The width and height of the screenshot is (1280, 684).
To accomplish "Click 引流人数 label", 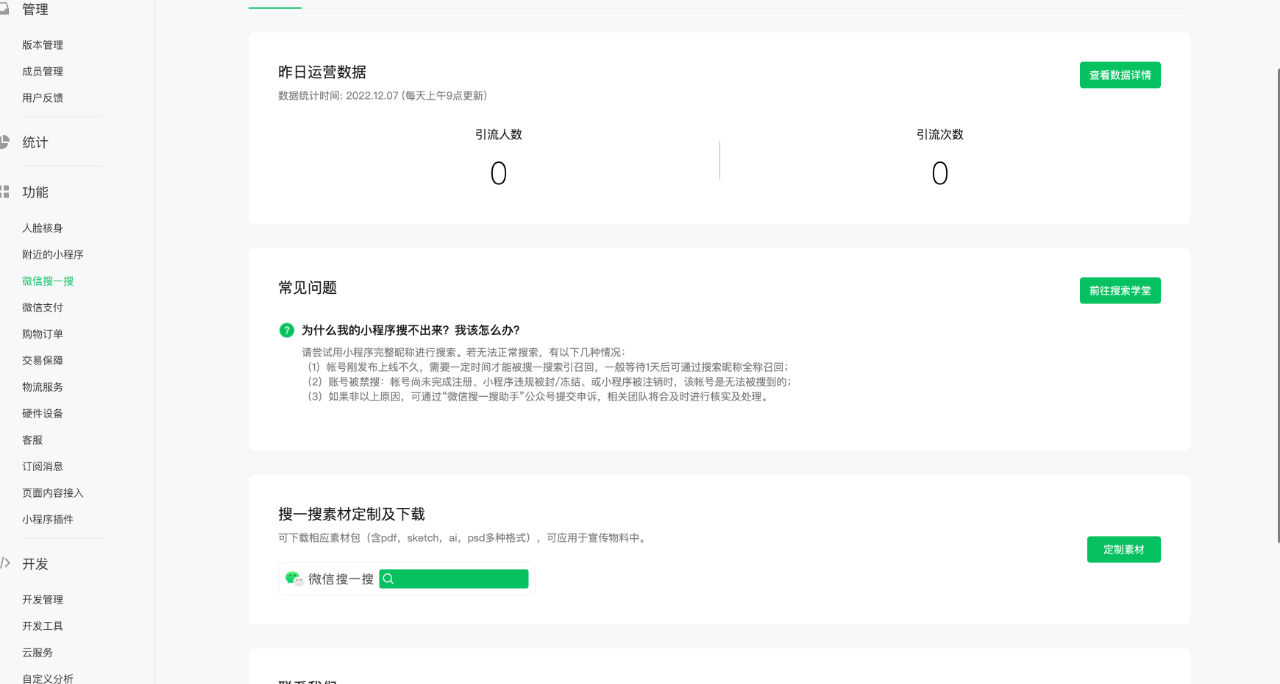I will [499, 134].
